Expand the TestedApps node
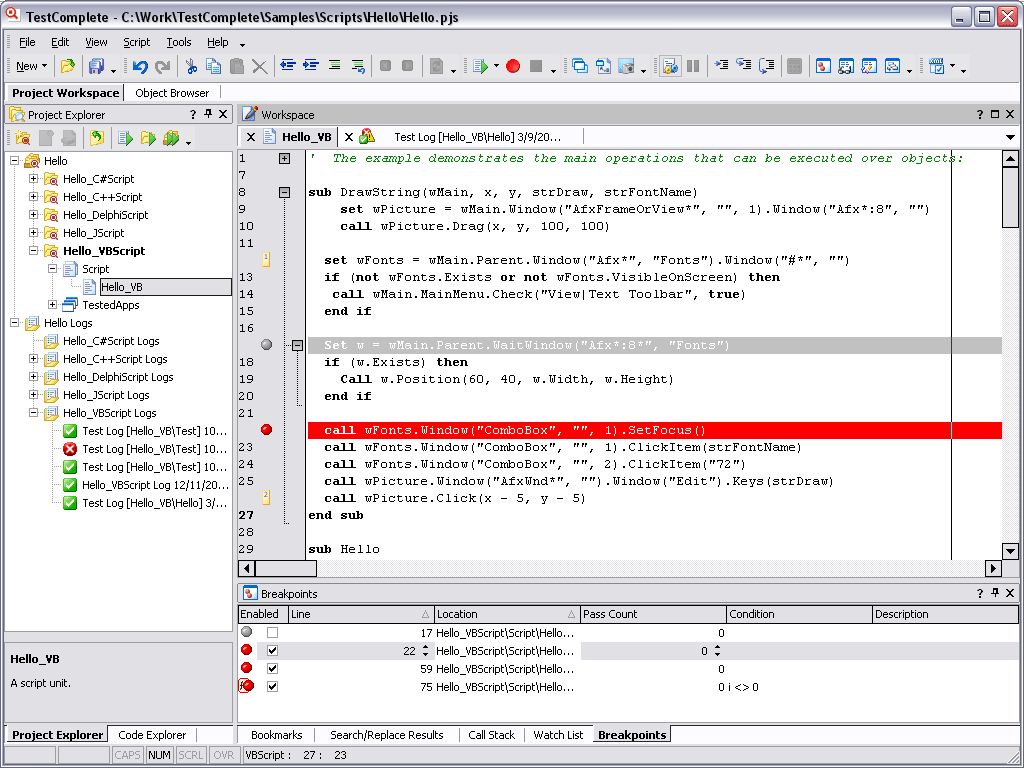 tap(52, 304)
